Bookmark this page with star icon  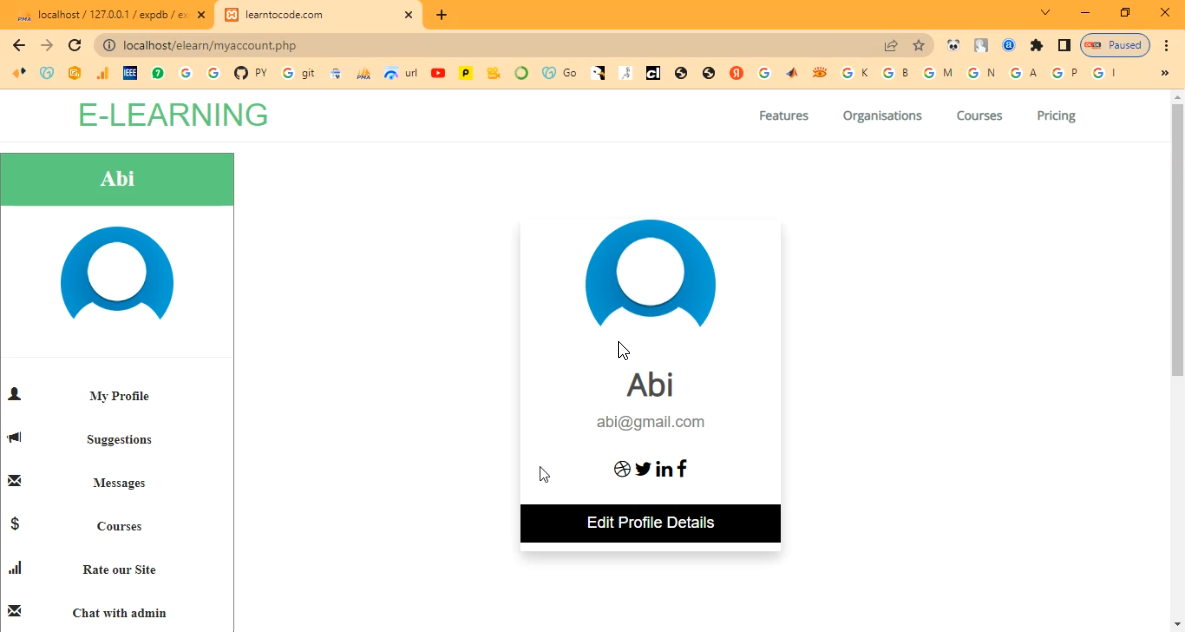(919, 45)
